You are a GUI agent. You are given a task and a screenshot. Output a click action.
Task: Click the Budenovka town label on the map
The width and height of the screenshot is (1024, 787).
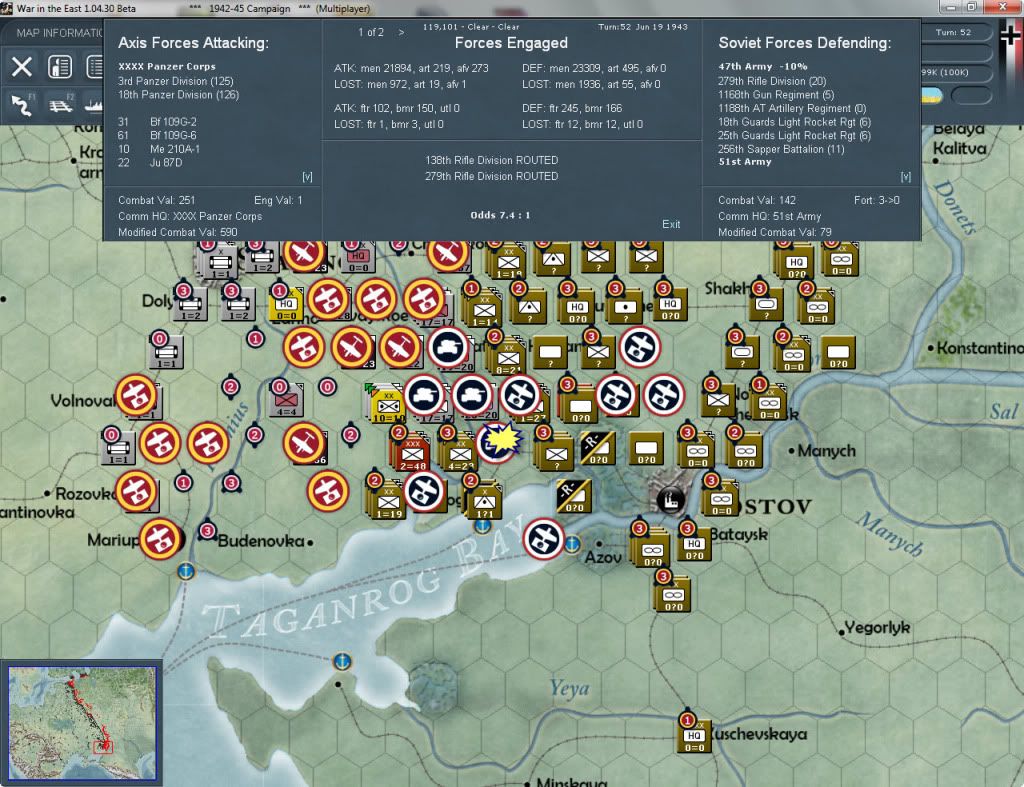261,541
